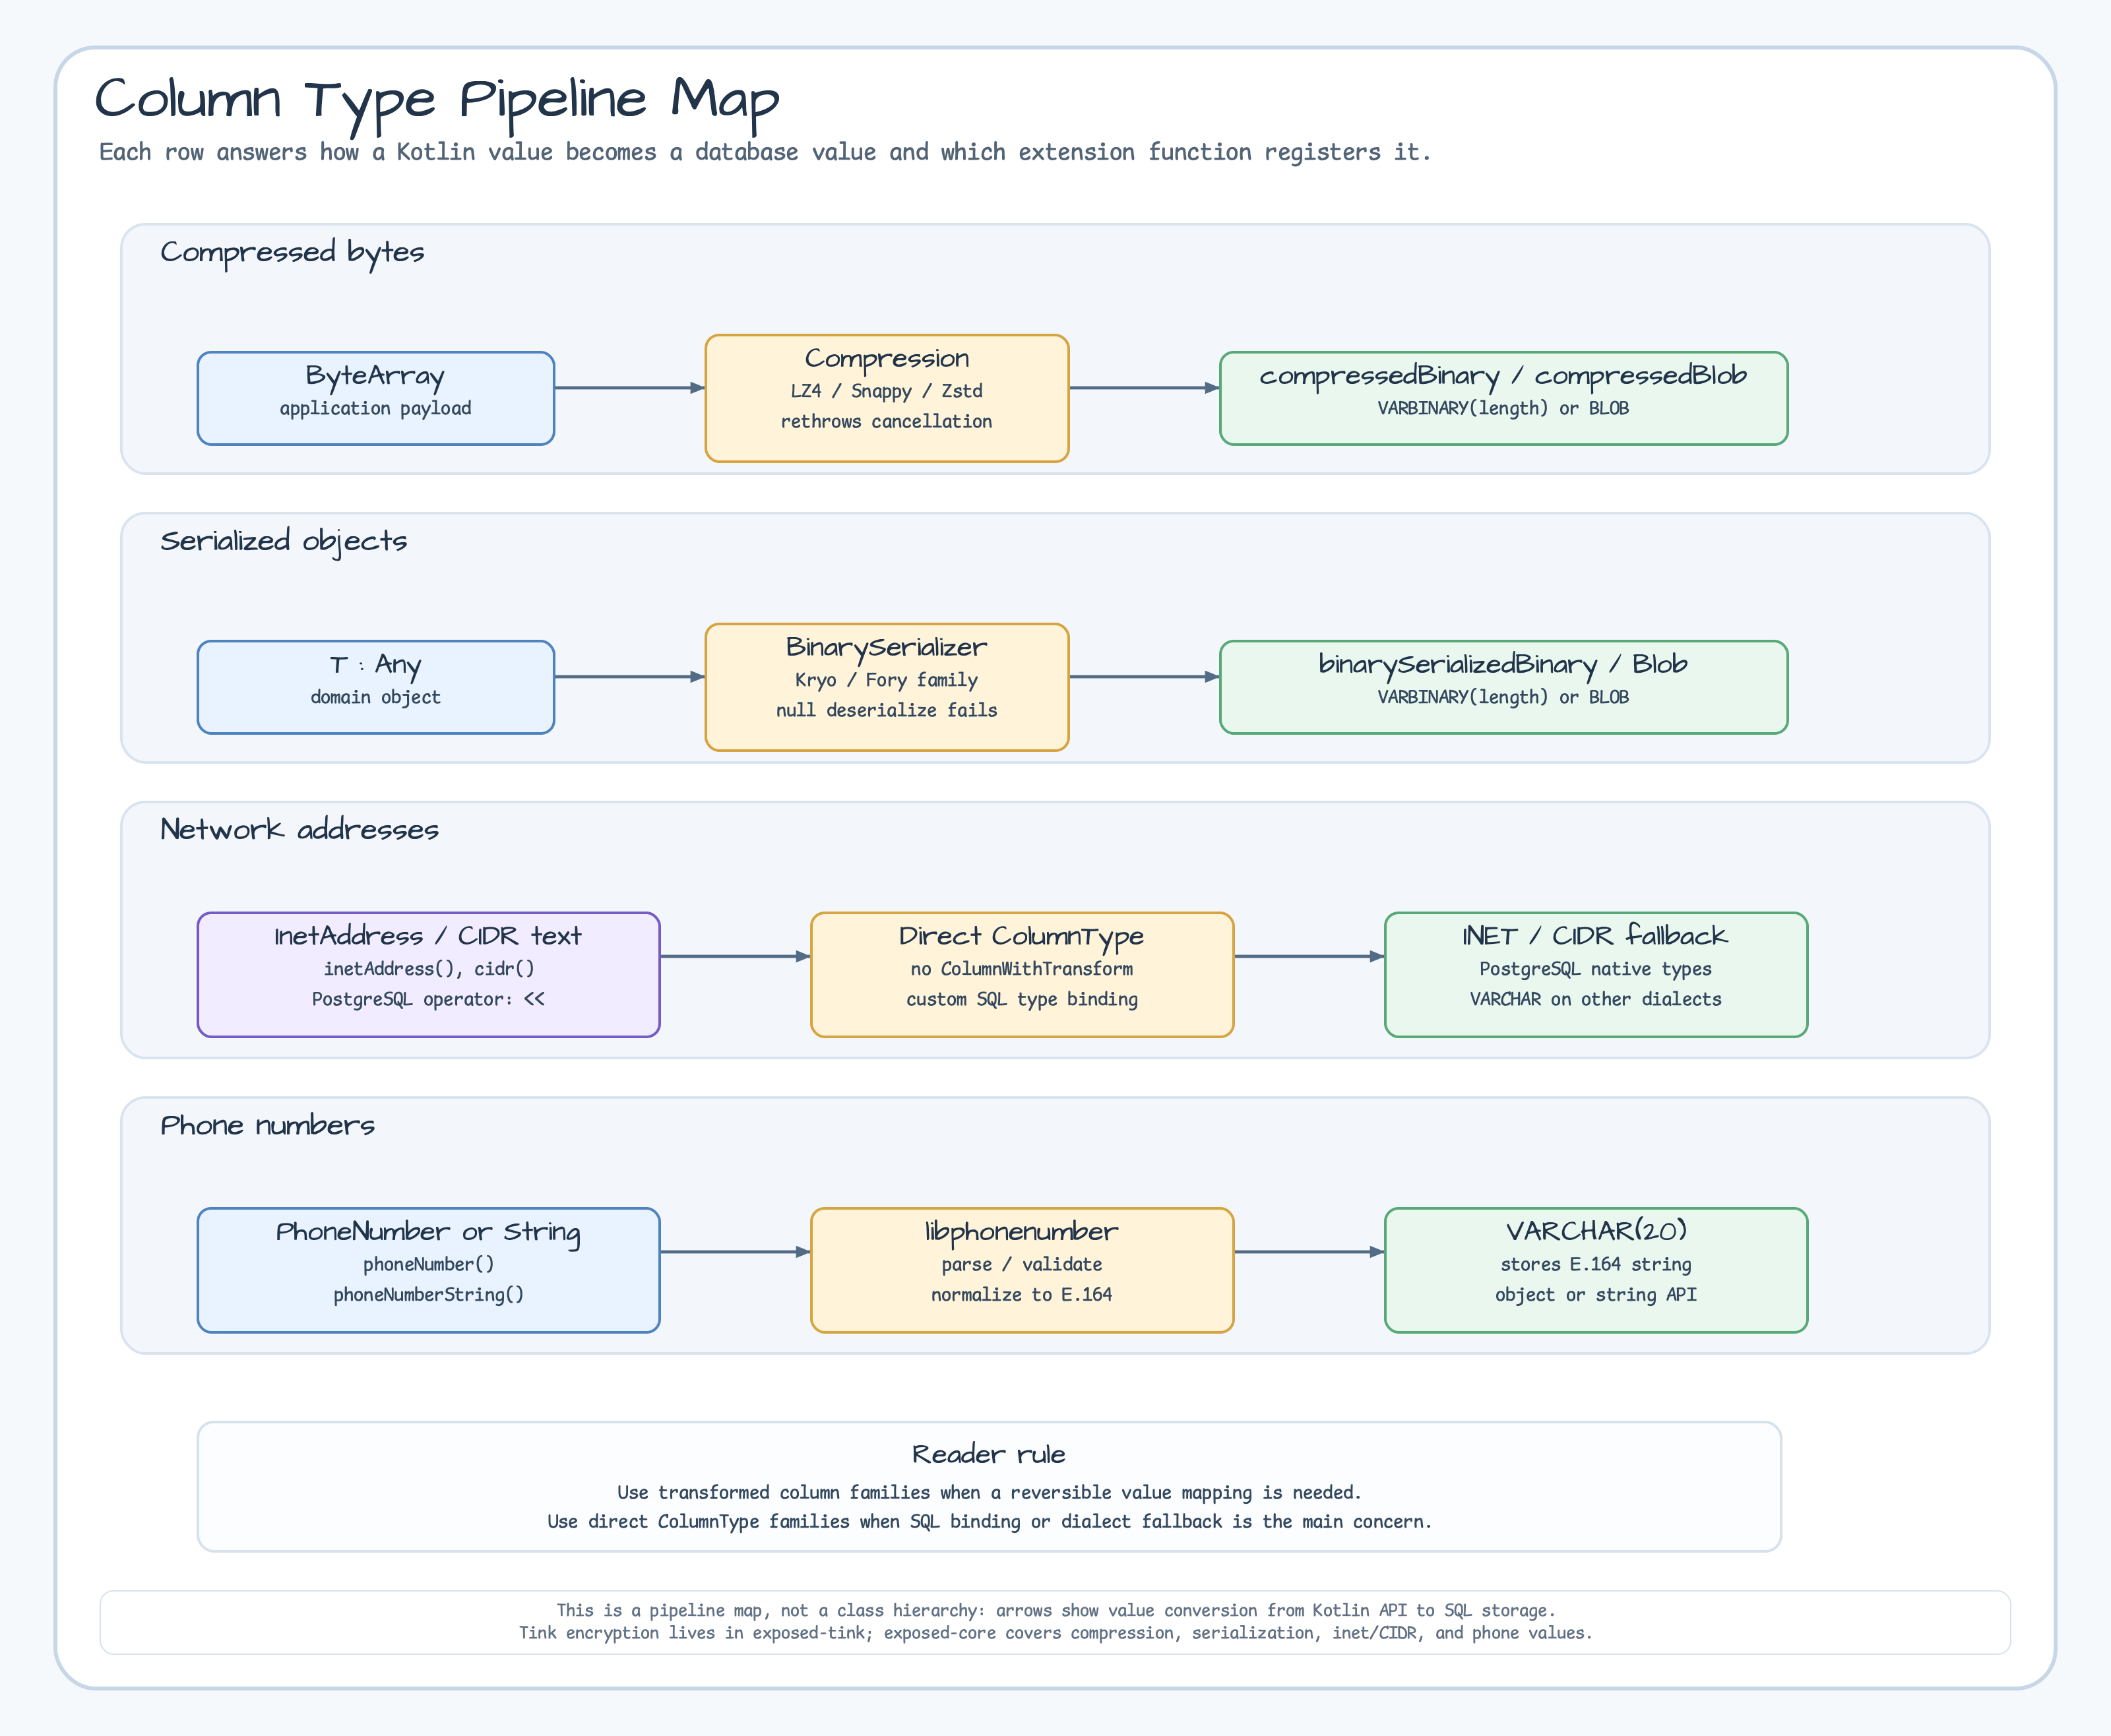
Task: Click the Compression LZ4 / Snappy / Zstd box
Action: coord(887,398)
